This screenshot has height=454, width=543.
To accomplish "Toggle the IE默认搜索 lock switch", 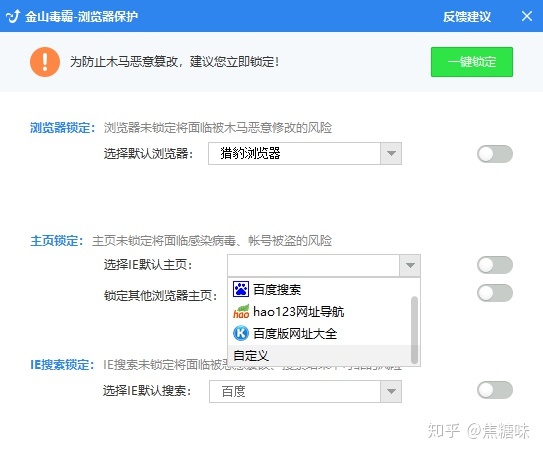I will click(x=495, y=390).
